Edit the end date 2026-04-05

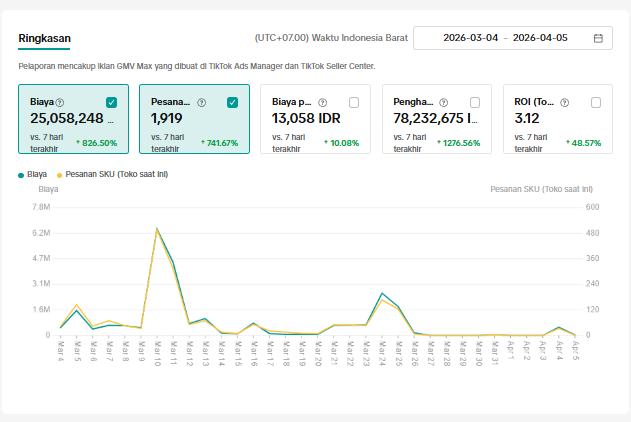click(540, 38)
